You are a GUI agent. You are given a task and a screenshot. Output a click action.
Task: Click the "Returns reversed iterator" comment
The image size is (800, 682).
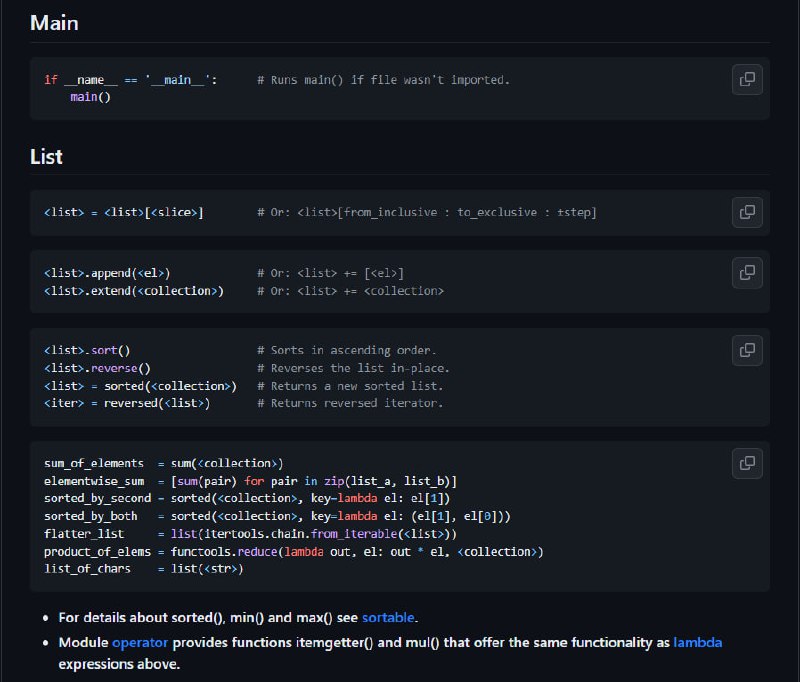click(351, 403)
